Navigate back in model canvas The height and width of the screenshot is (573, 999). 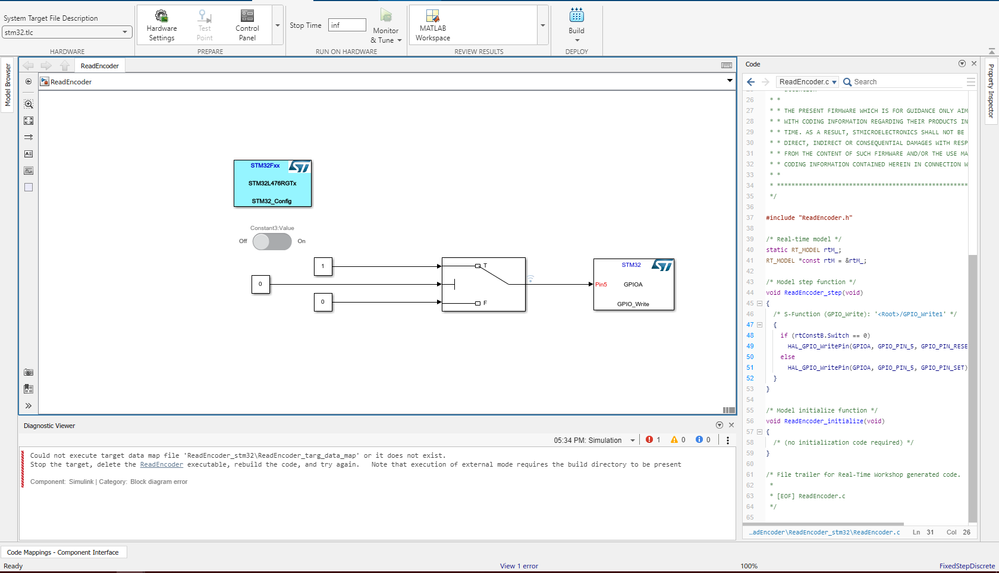pos(28,66)
